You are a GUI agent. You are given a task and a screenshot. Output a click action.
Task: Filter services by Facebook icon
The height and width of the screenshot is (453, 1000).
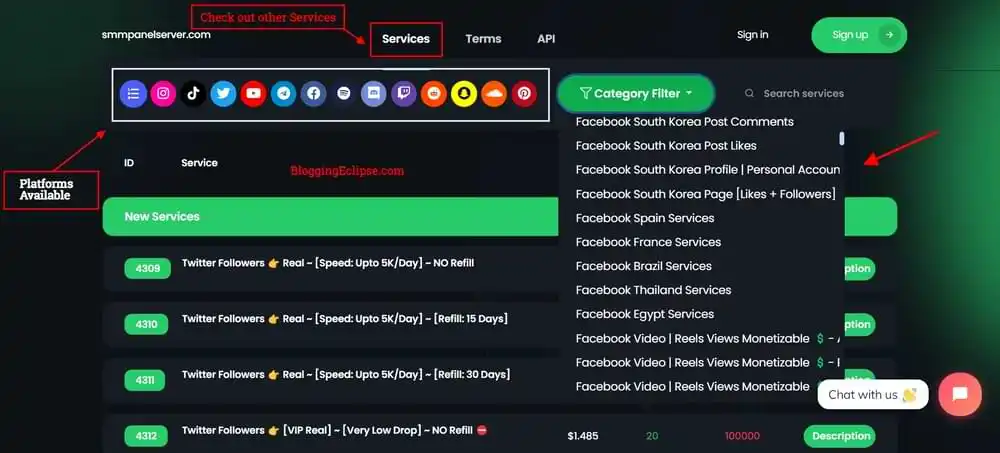[313, 94]
